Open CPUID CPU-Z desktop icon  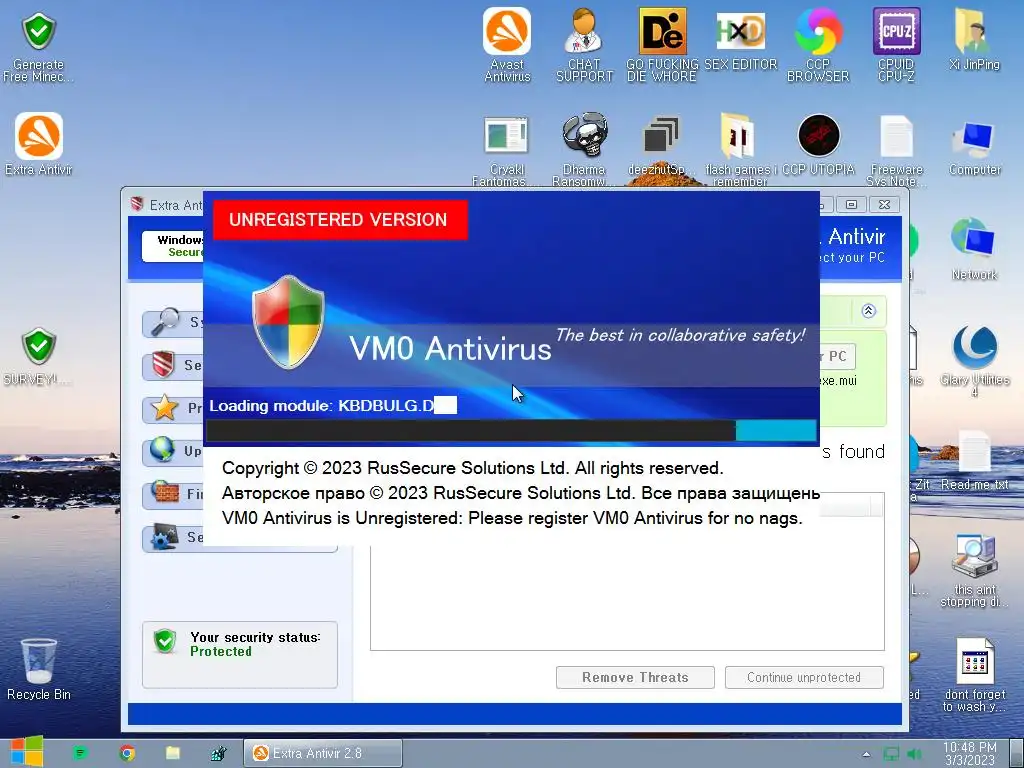[897, 44]
